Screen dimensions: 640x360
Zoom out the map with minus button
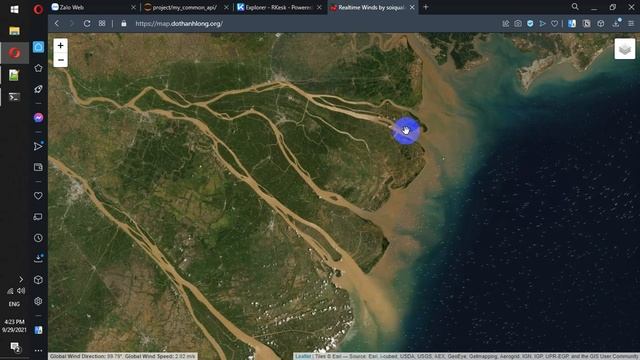[60, 60]
